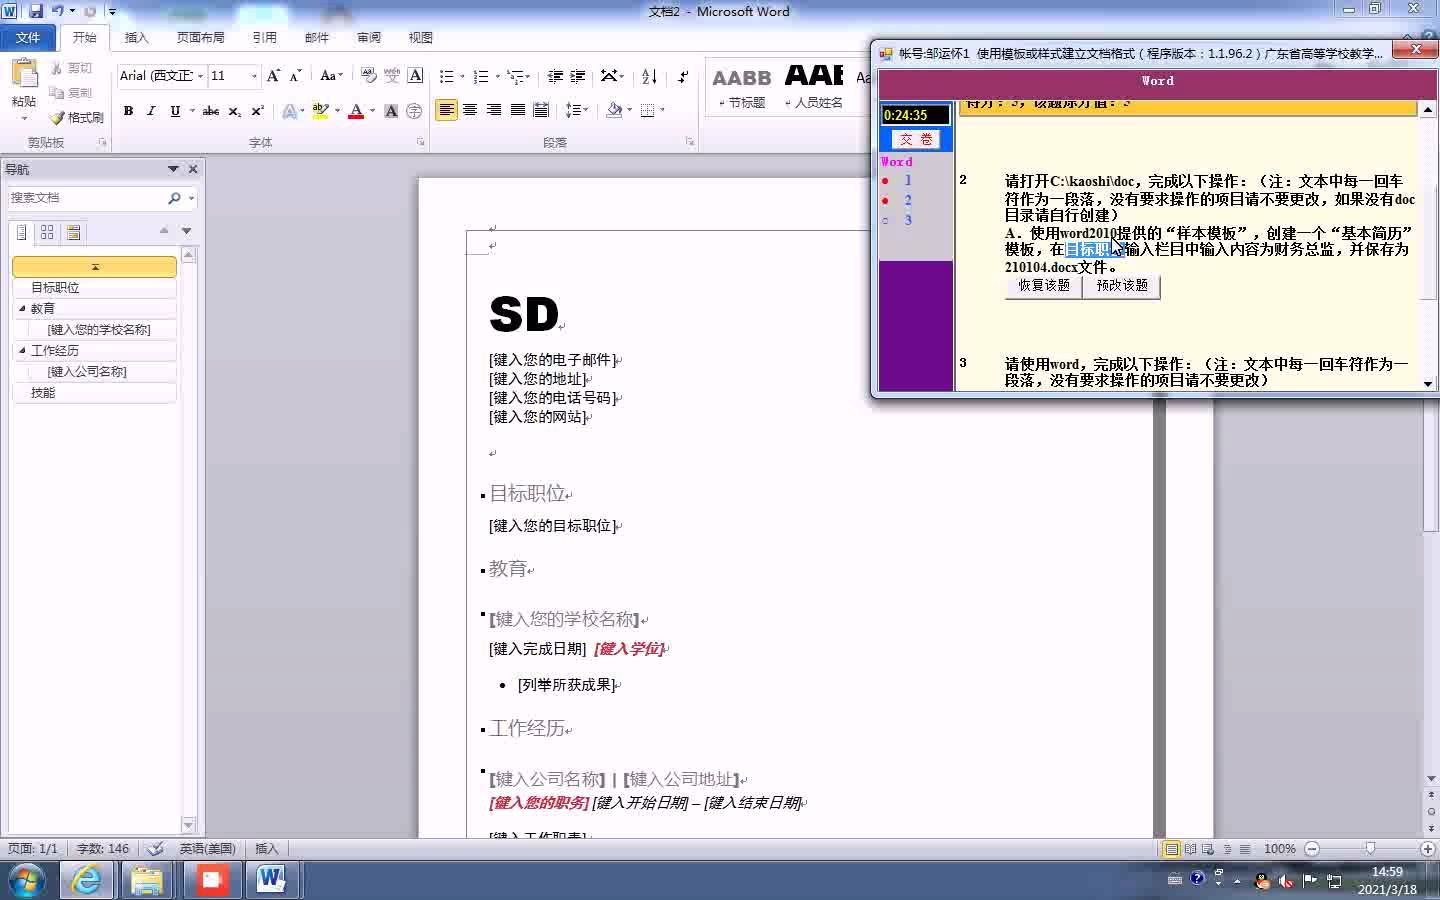The width and height of the screenshot is (1440, 900).
Task: Open the font color dropdown arrow
Action: (372, 111)
